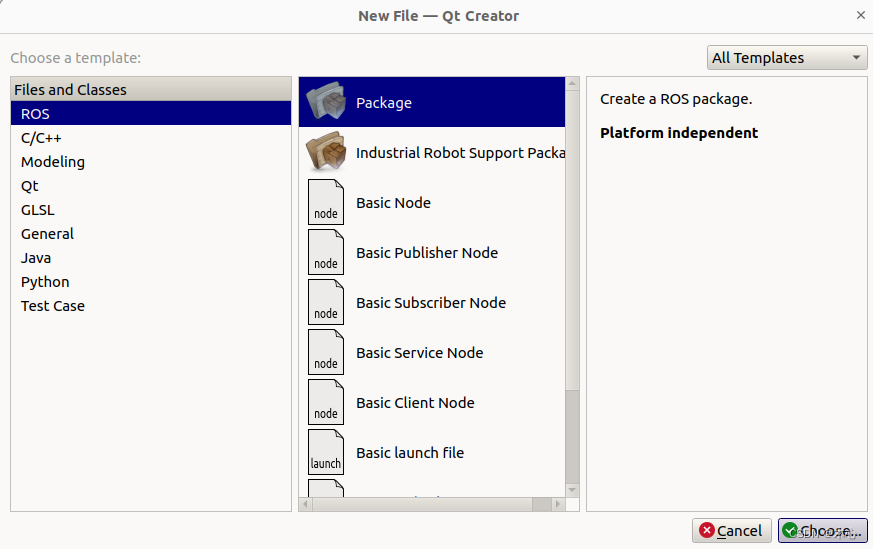Click template list scroll up arrow

[572, 84]
